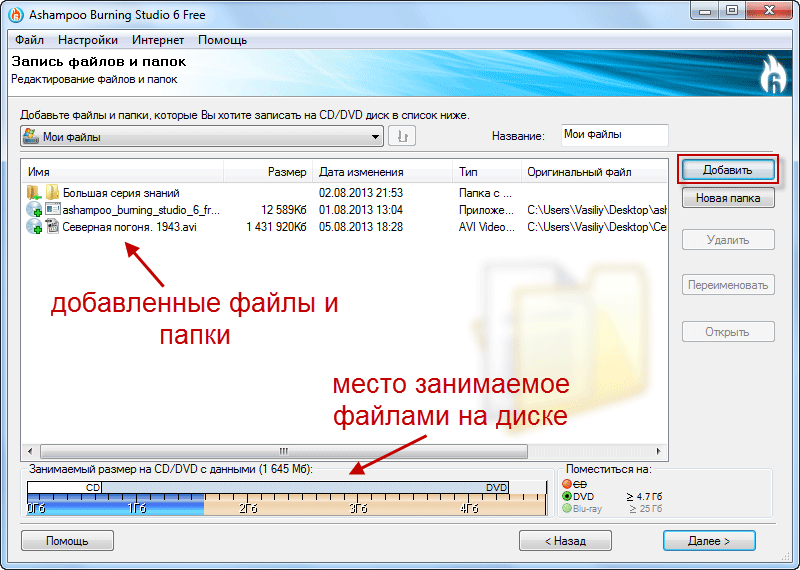The height and width of the screenshot is (570, 800).
Task: Click the Приложе... type cell
Action: (486, 210)
